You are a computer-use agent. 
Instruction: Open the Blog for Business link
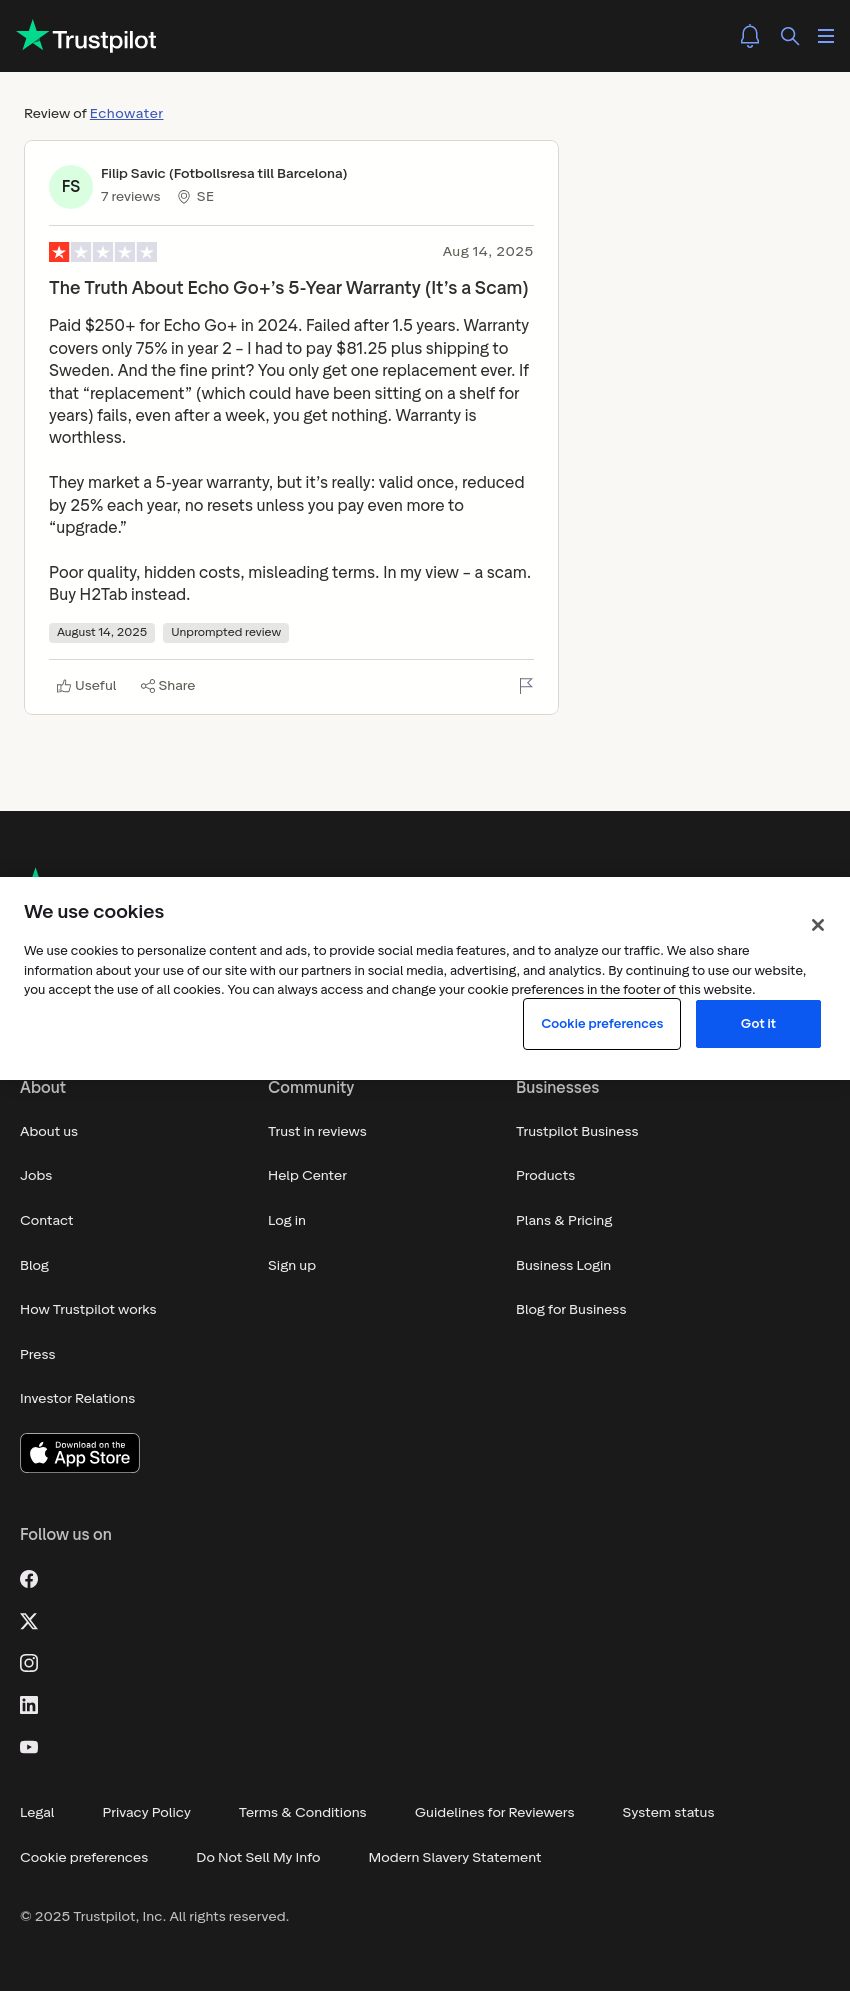coord(571,1310)
